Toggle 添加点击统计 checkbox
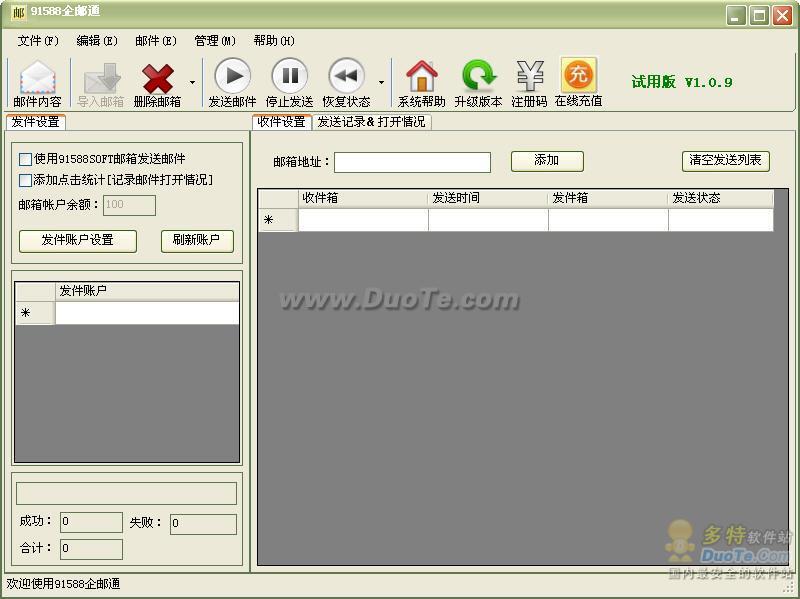 (26, 181)
